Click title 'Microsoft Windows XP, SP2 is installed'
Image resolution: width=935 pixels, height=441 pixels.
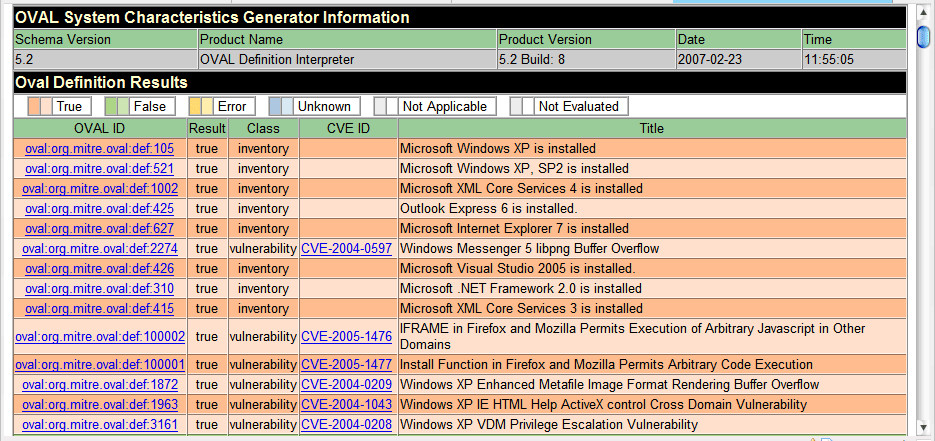click(x=514, y=169)
